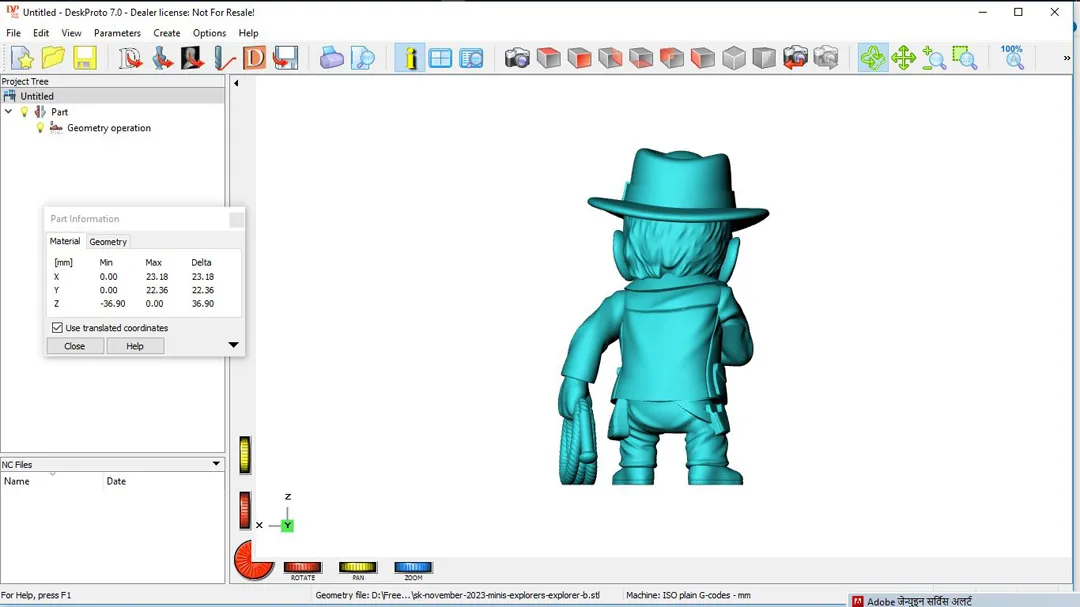Go to previous view with the red-arrow camera
The width and height of the screenshot is (1080, 607).
795,58
